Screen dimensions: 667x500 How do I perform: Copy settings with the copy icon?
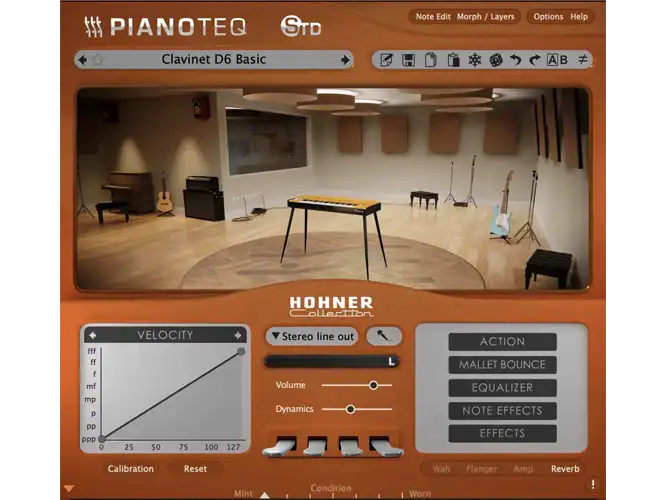point(430,60)
